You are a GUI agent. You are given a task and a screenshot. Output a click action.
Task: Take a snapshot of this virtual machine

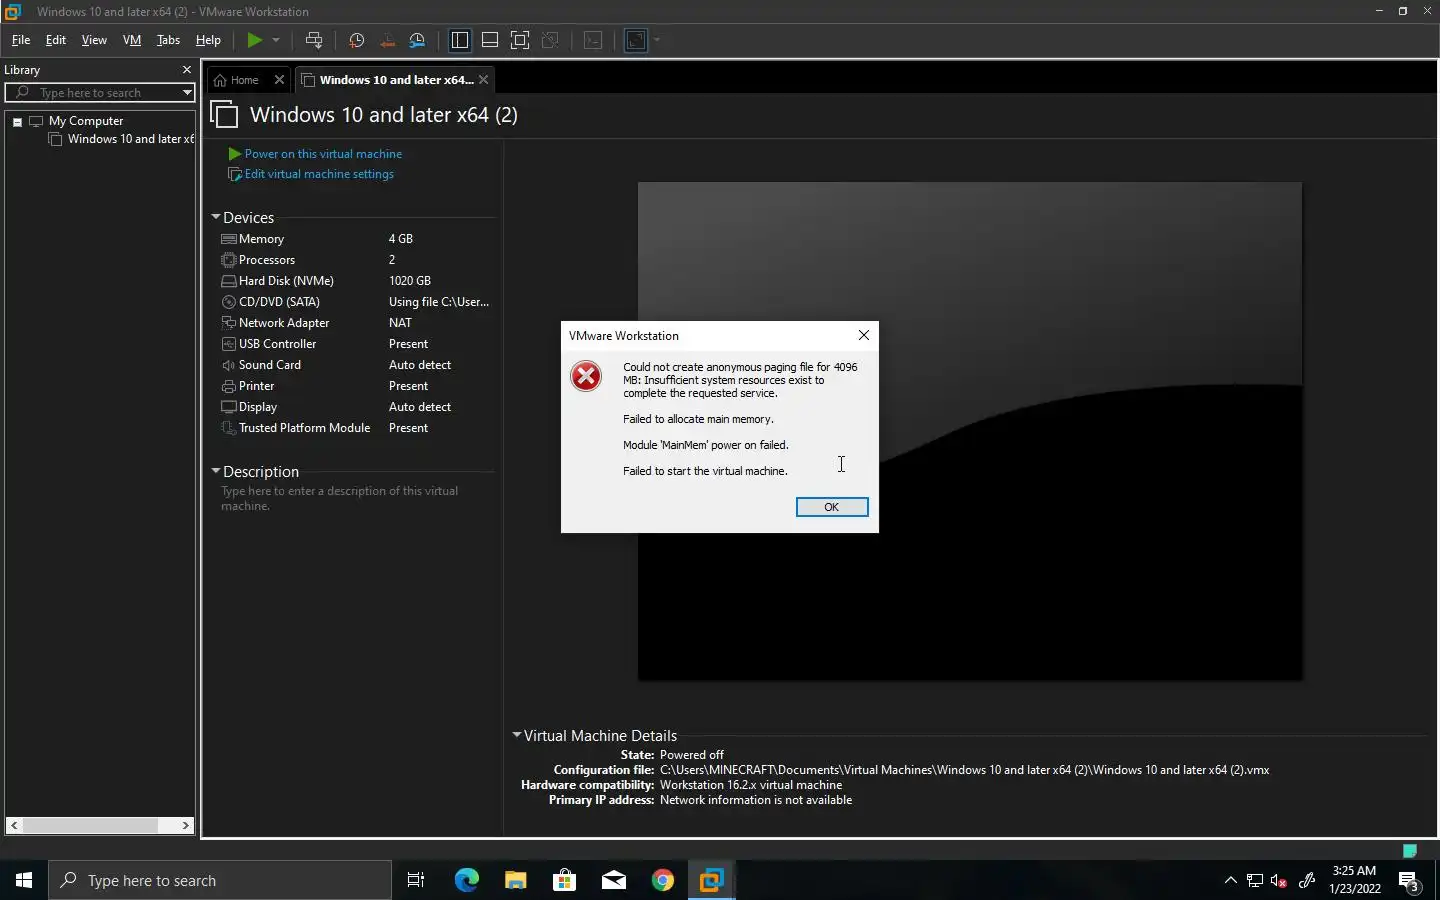tap(356, 40)
